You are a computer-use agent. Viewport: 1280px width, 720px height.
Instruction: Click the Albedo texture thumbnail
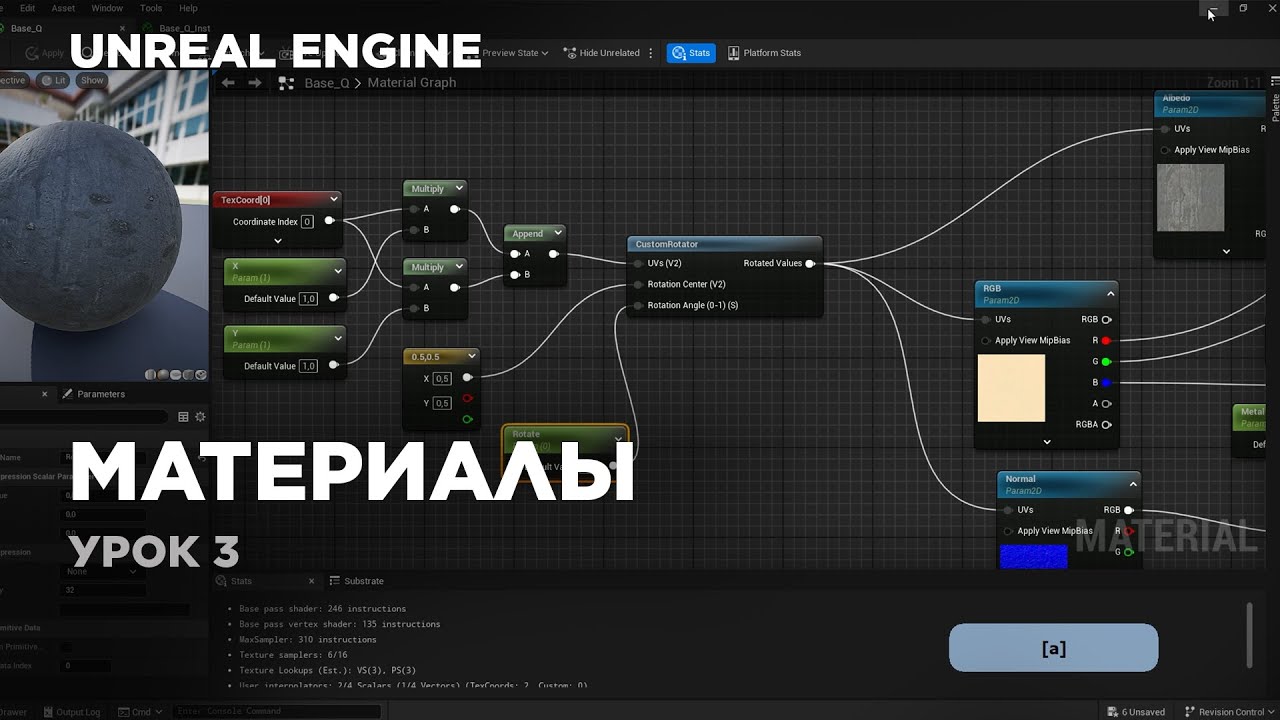[x=1190, y=198]
